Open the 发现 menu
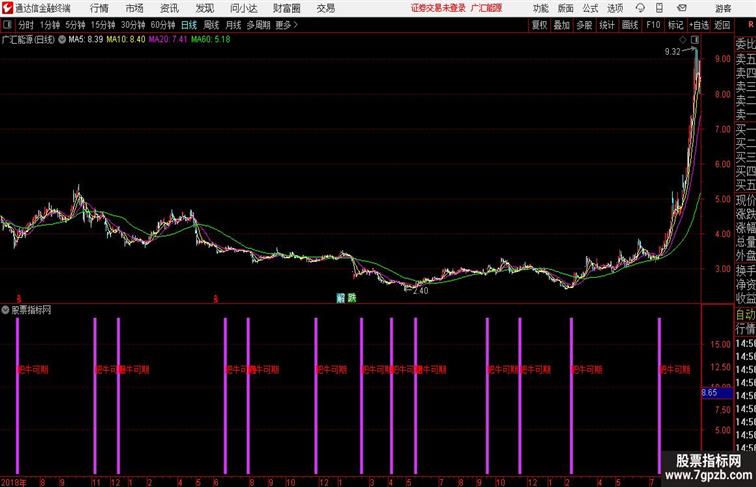 [204, 8]
